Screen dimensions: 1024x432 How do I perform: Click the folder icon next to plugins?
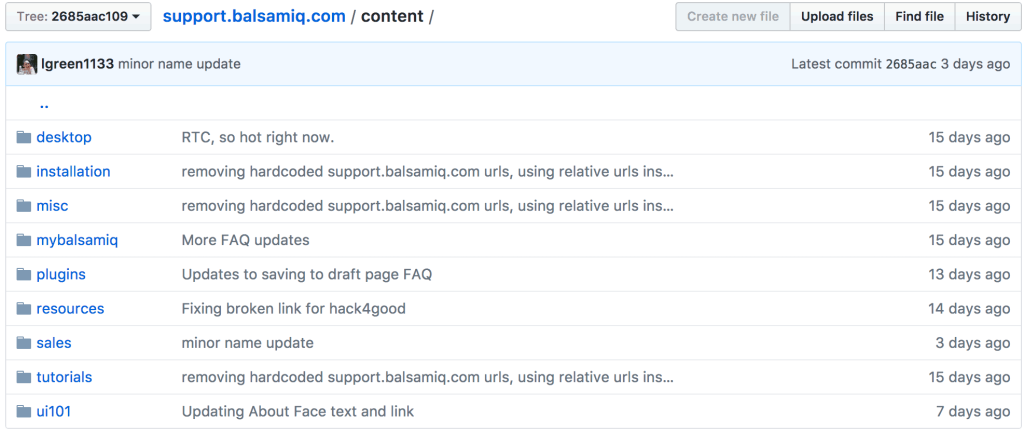coord(24,274)
